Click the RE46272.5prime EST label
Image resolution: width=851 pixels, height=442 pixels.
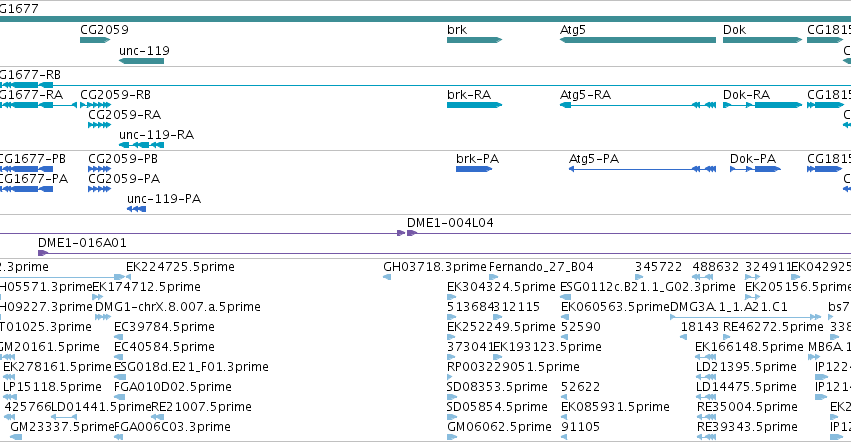tap(773, 327)
